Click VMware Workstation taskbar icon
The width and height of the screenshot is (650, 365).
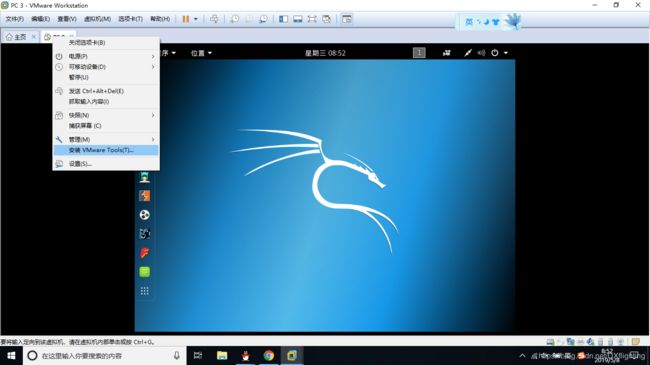click(292, 355)
